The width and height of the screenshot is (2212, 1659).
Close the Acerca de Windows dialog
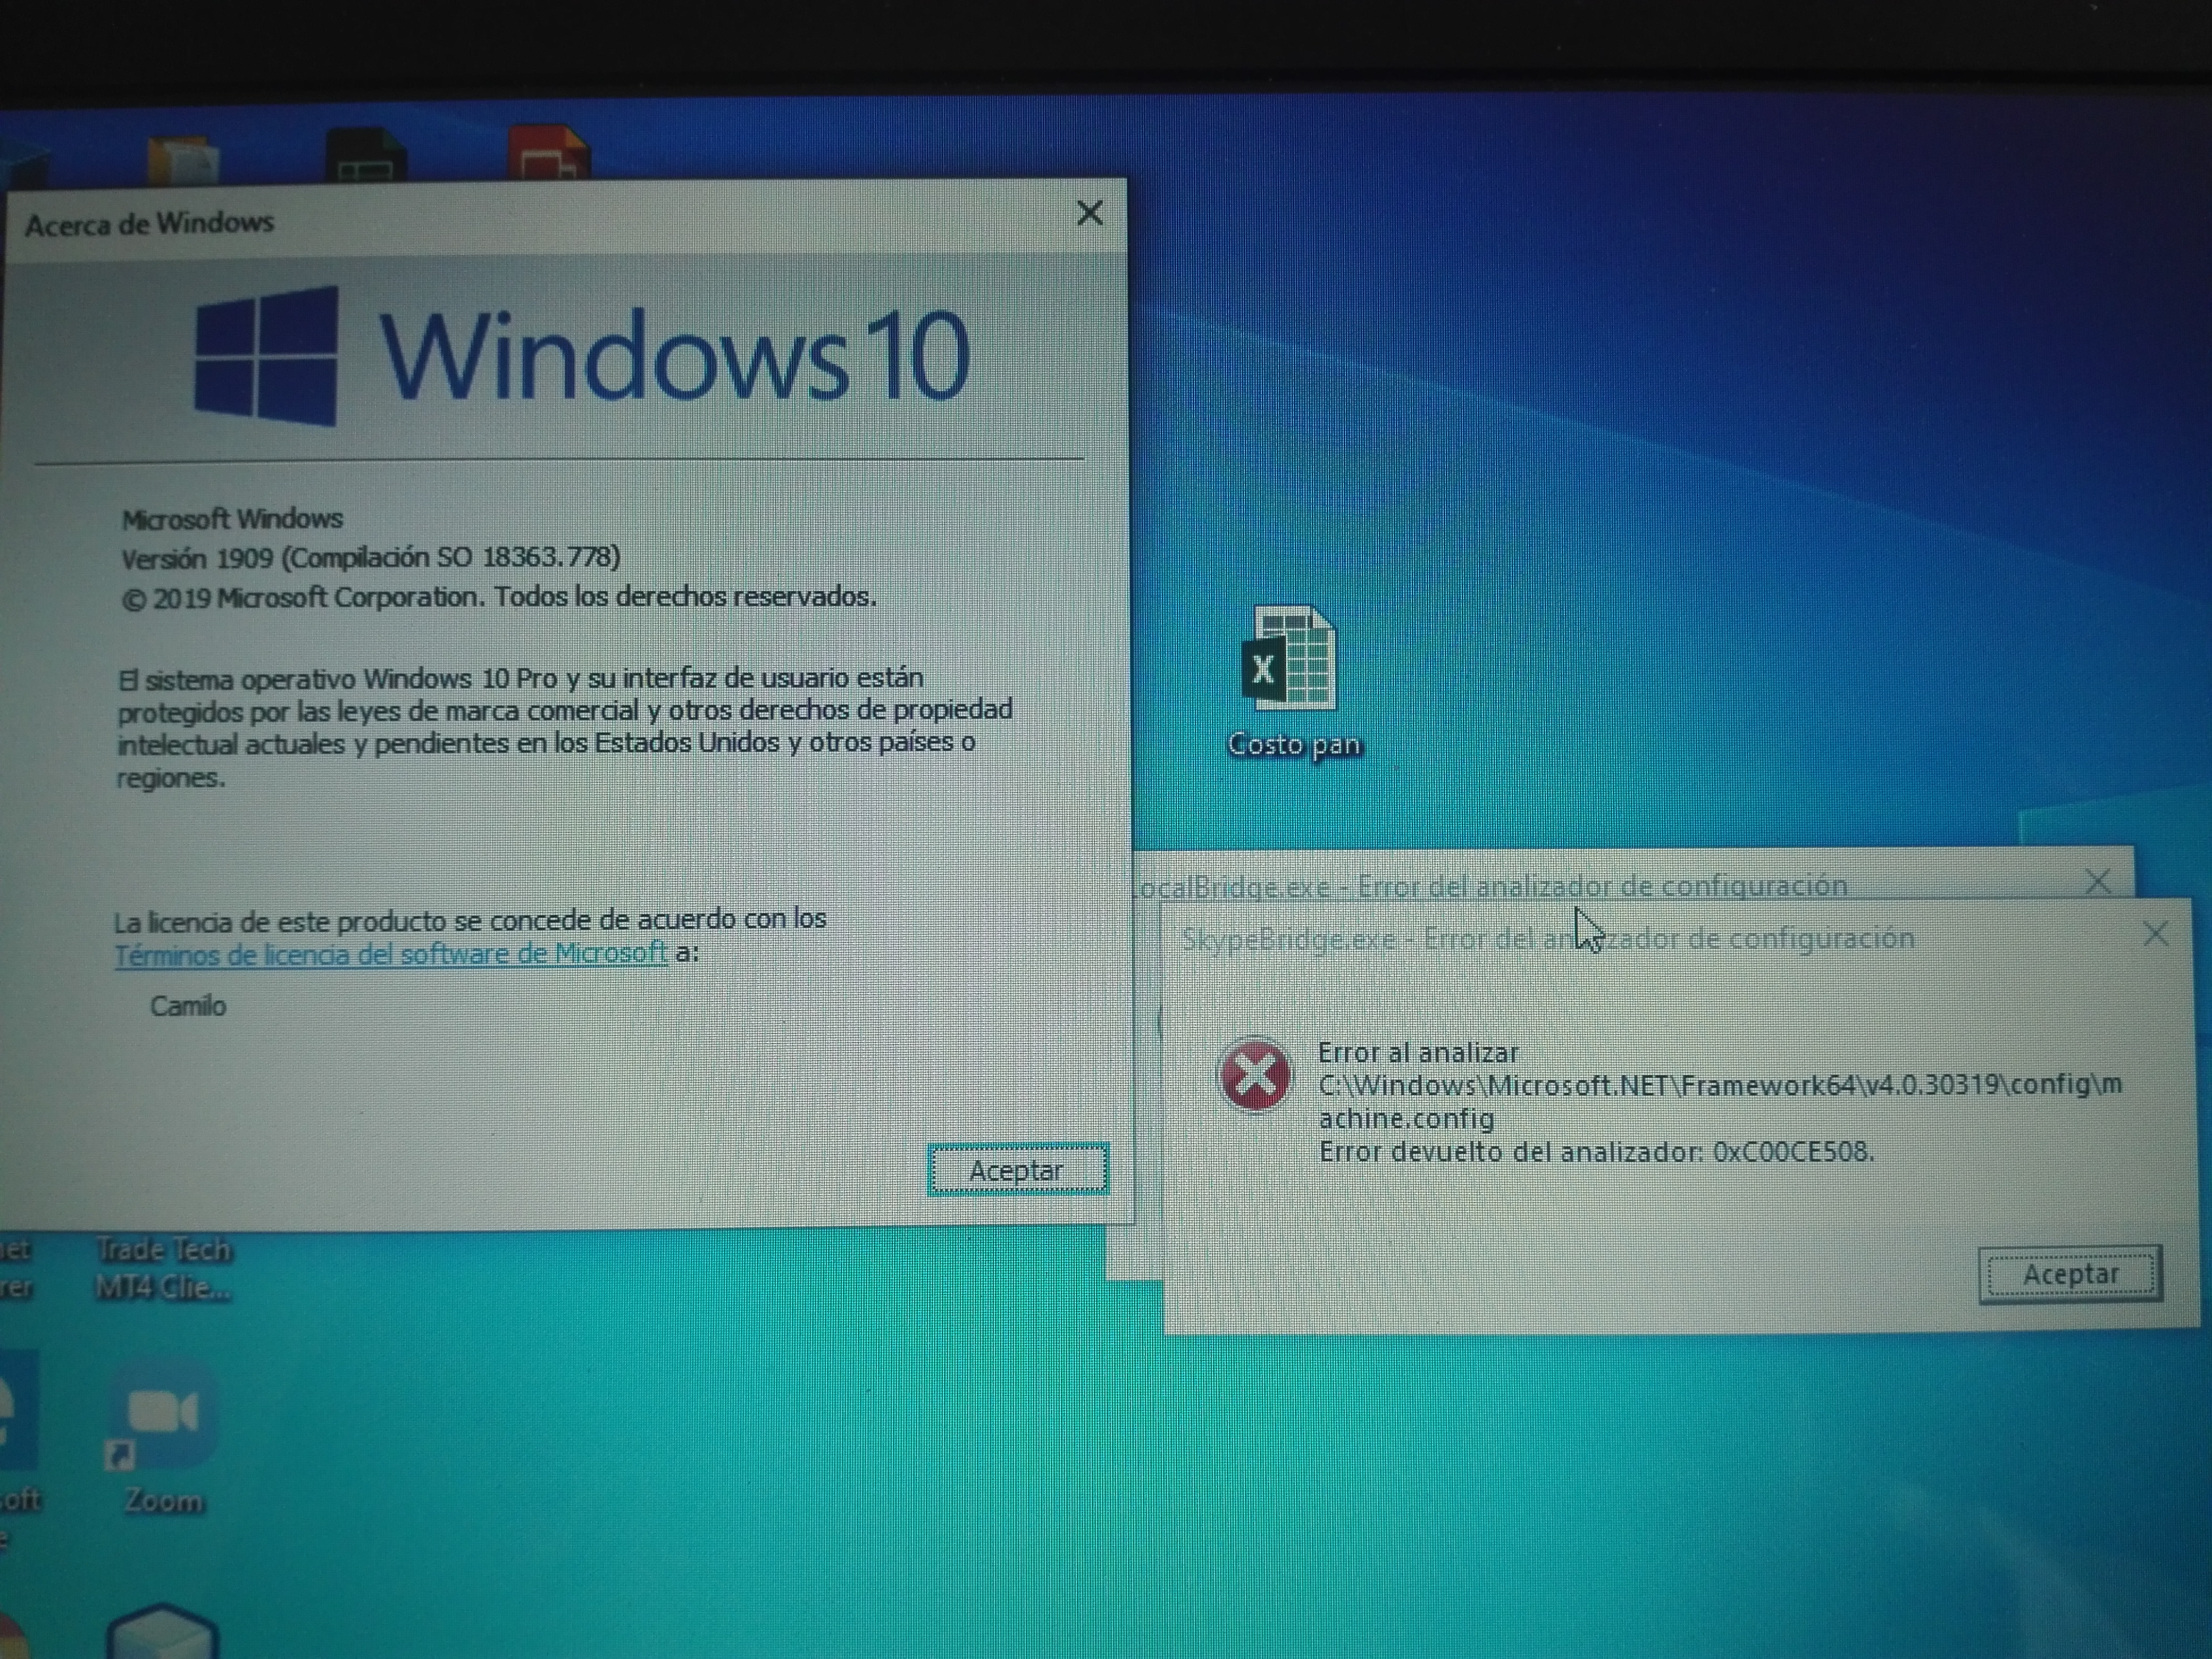coord(1090,213)
